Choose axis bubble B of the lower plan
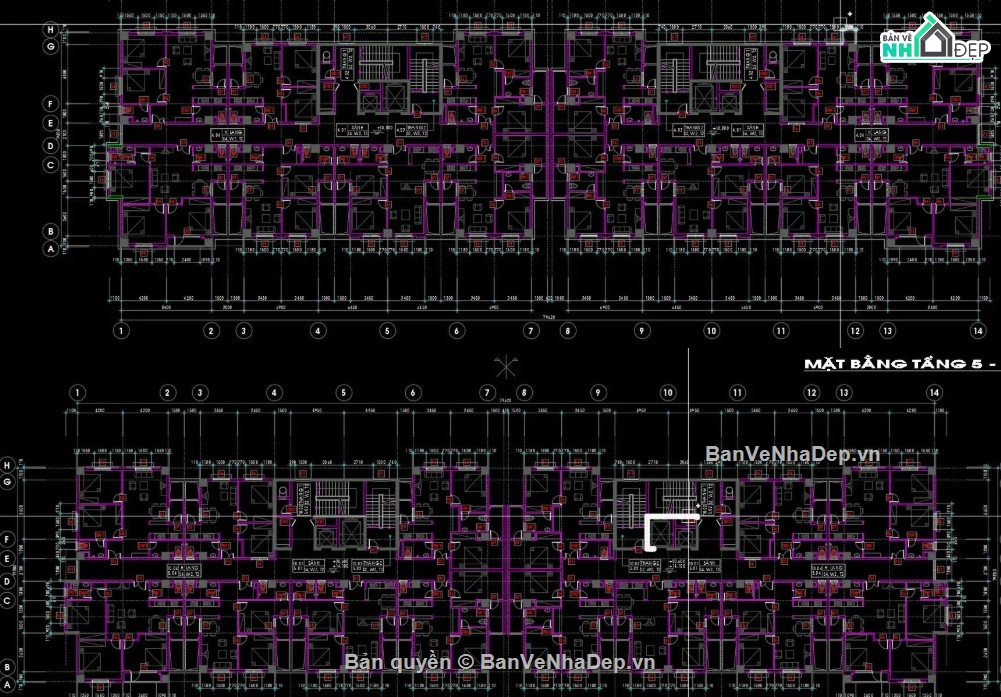The width and height of the screenshot is (1001, 697). (x=8, y=667)
